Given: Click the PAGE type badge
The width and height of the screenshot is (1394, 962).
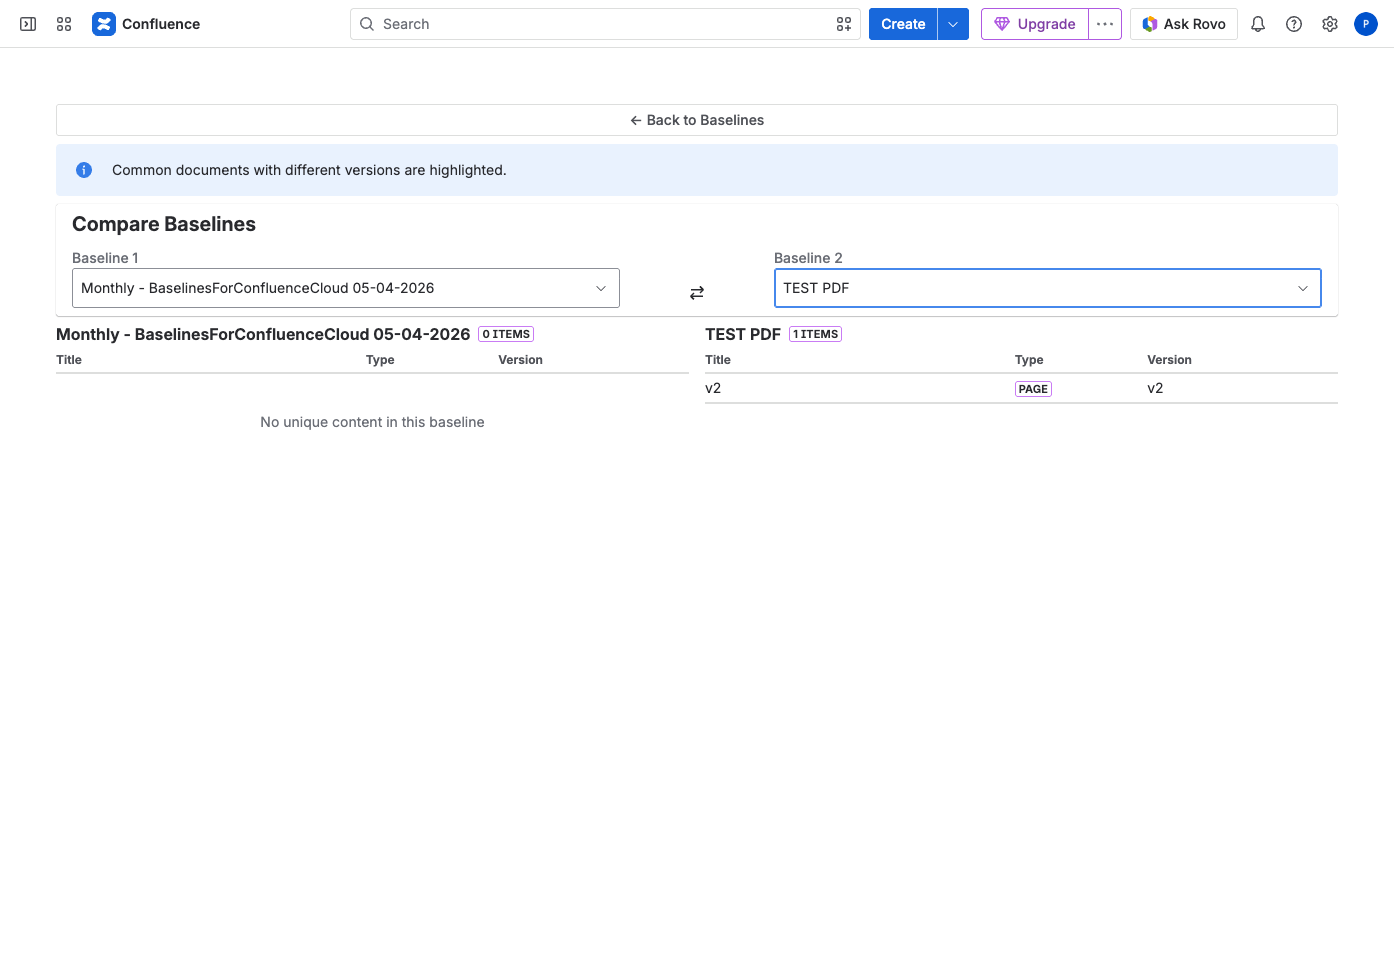Looking at the screenshot, I should point(1033,389).
